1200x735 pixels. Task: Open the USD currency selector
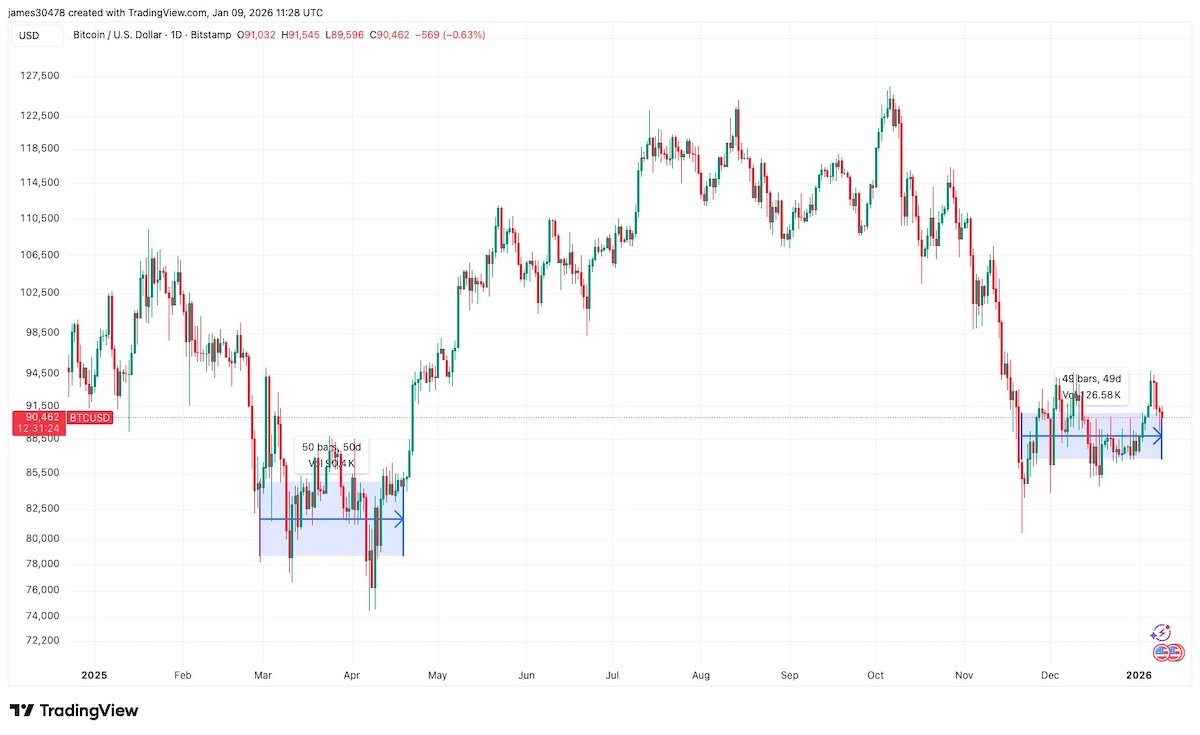tap(32, 34)
